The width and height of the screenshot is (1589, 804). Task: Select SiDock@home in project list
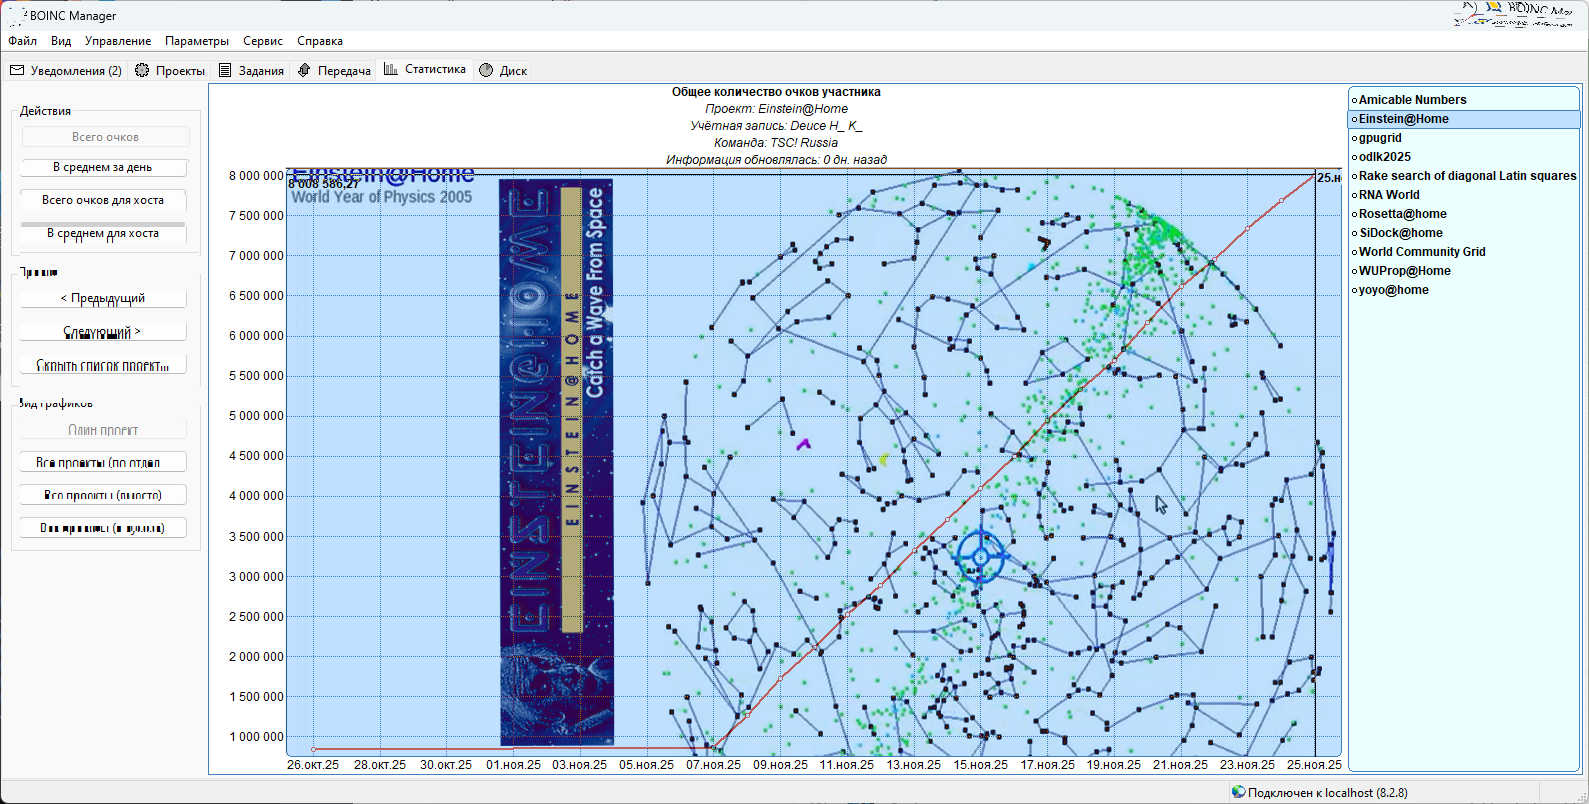(x=1464, y=233)
